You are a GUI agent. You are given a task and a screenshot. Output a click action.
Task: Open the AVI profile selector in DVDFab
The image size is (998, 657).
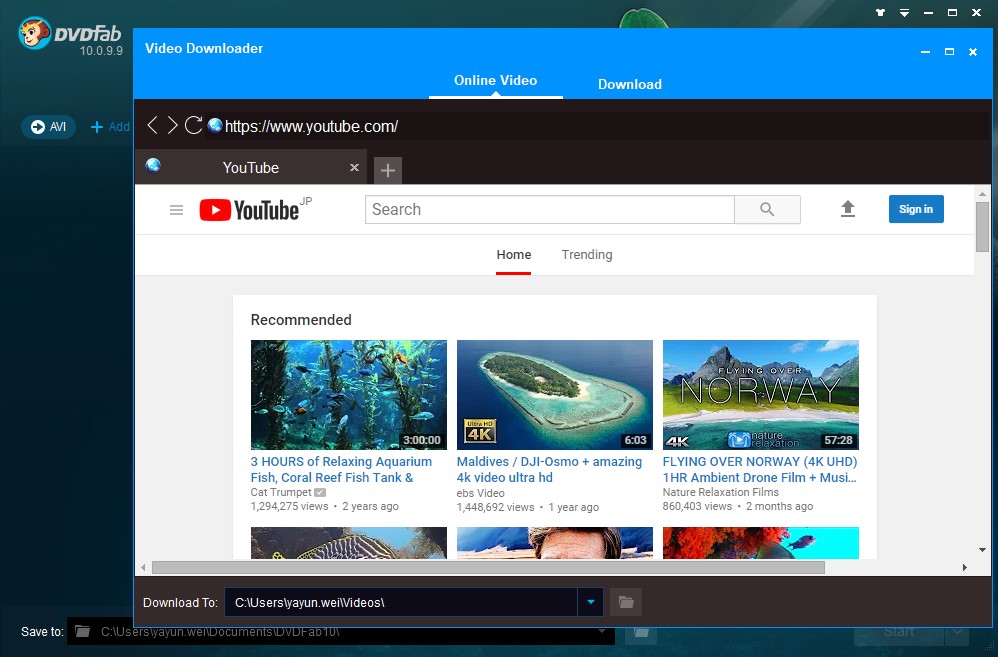pyautogui.click(x=48, y=127)
